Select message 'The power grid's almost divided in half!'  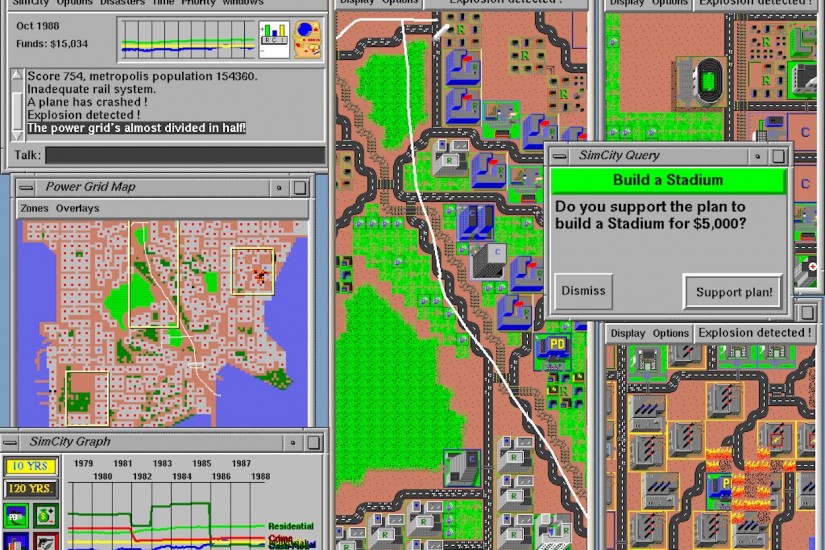point(136,128)
